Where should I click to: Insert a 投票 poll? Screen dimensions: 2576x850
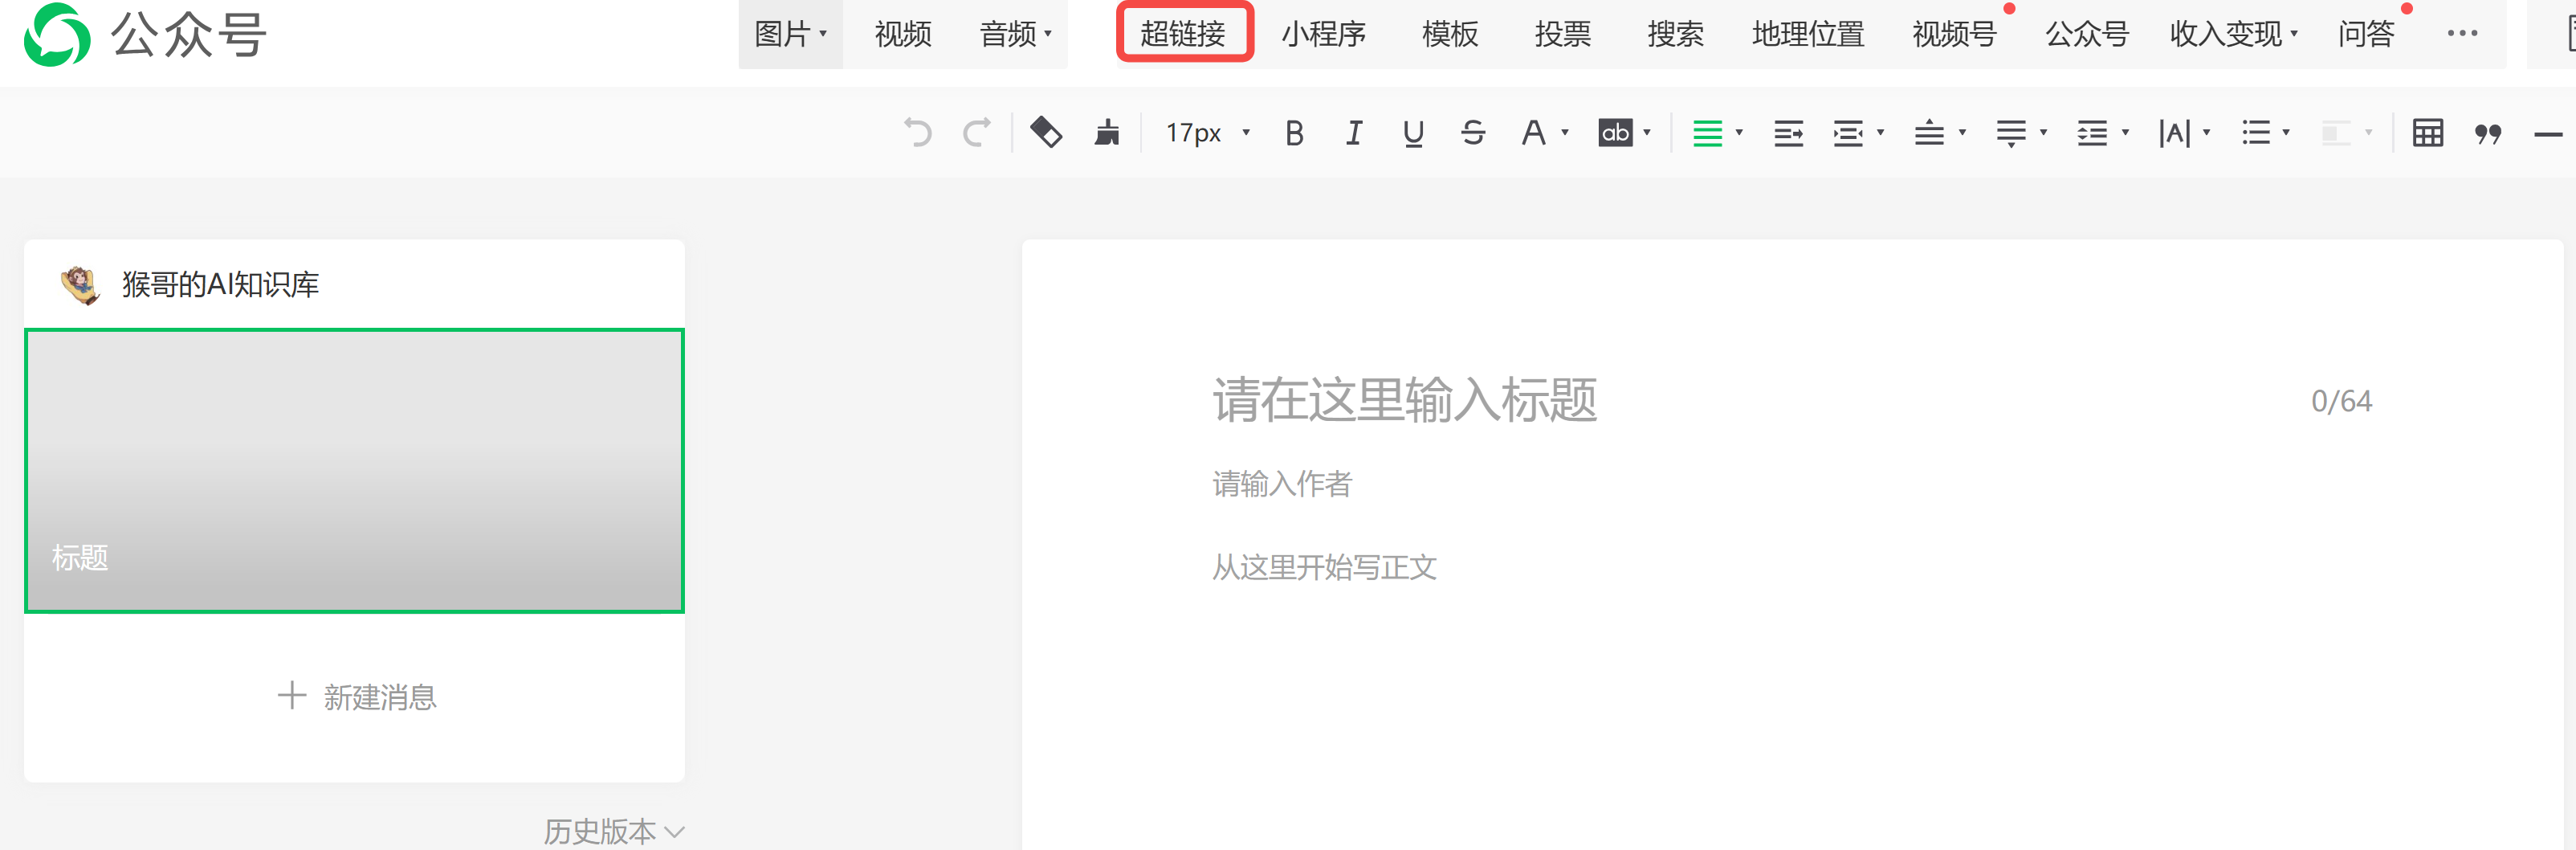[x=1563, y=34]
